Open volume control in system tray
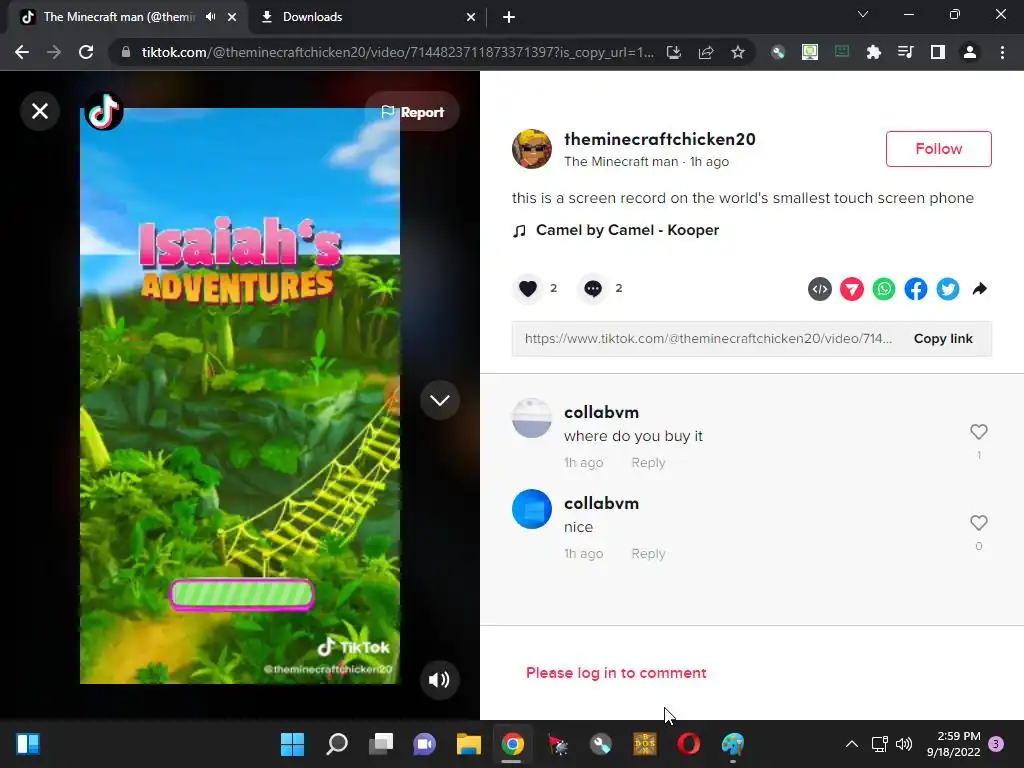Image resolution: width=1024 pixels, height=768 pixels. tap(904, 744)
